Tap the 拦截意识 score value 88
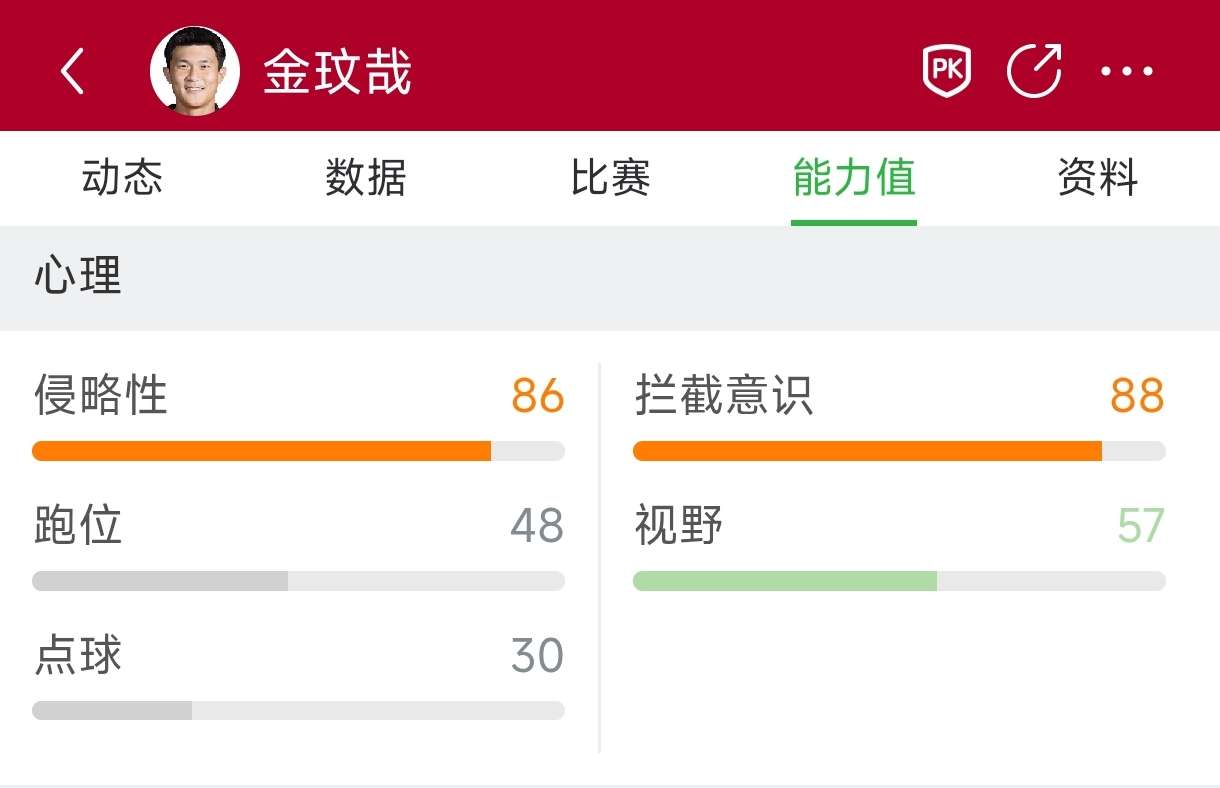Image resolution: width=1220 pixels, height=788 pixels. point(1137,396)
